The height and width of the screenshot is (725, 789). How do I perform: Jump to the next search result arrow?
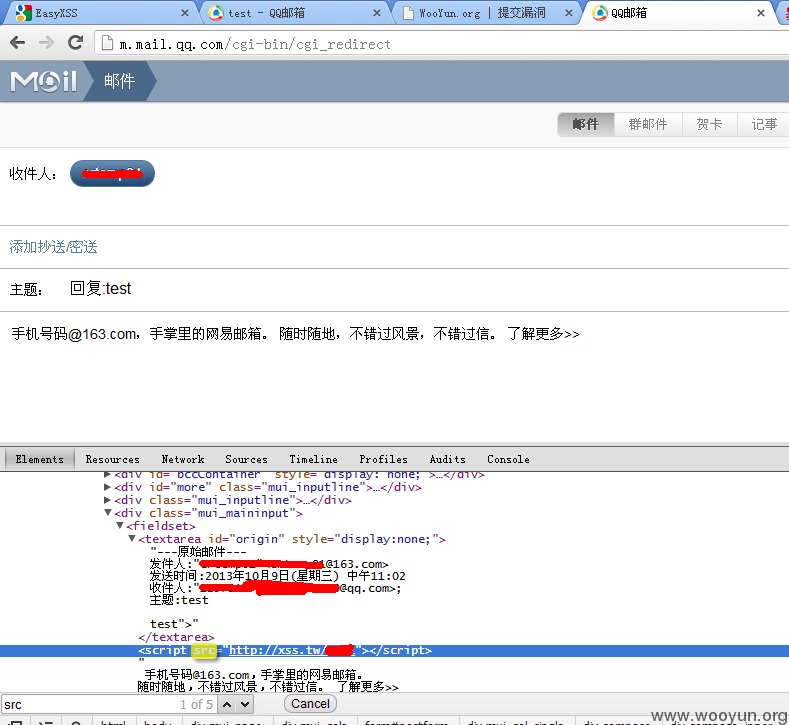pos(245,704)
